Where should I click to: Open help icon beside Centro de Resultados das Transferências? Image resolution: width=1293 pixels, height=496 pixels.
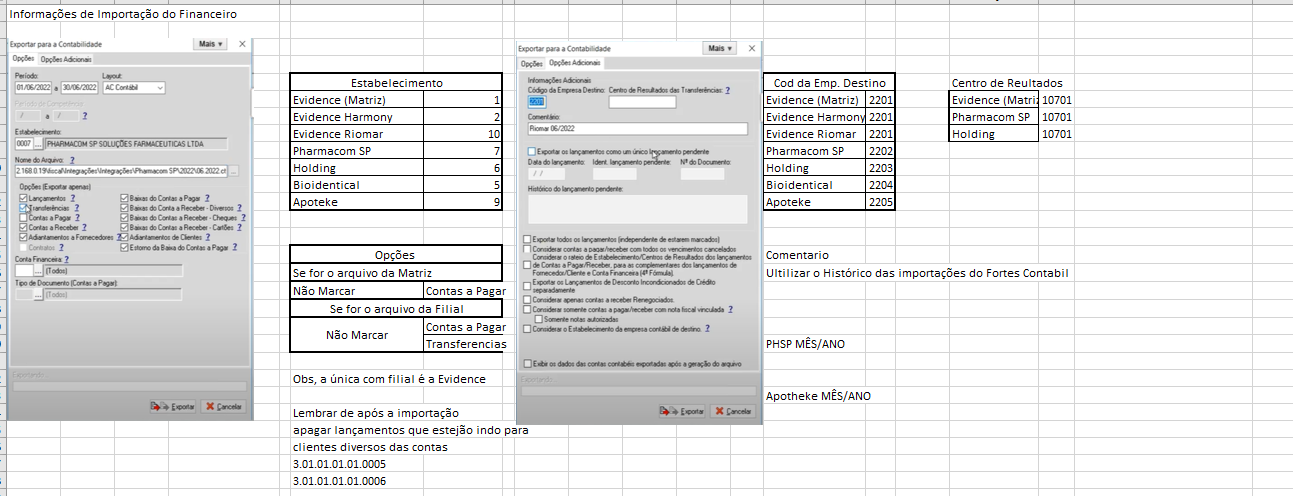click(x=727, y=90)
